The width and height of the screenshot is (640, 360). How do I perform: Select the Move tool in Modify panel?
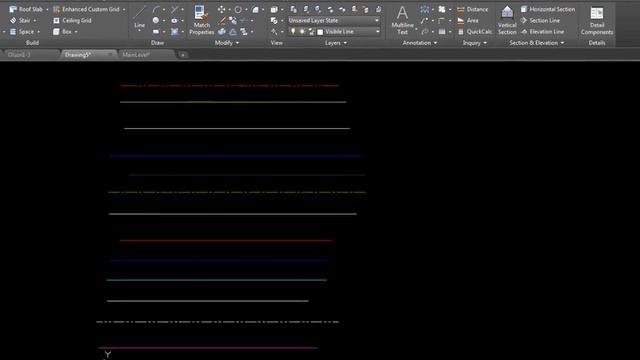pyautogui.click(x=221, y=9)
